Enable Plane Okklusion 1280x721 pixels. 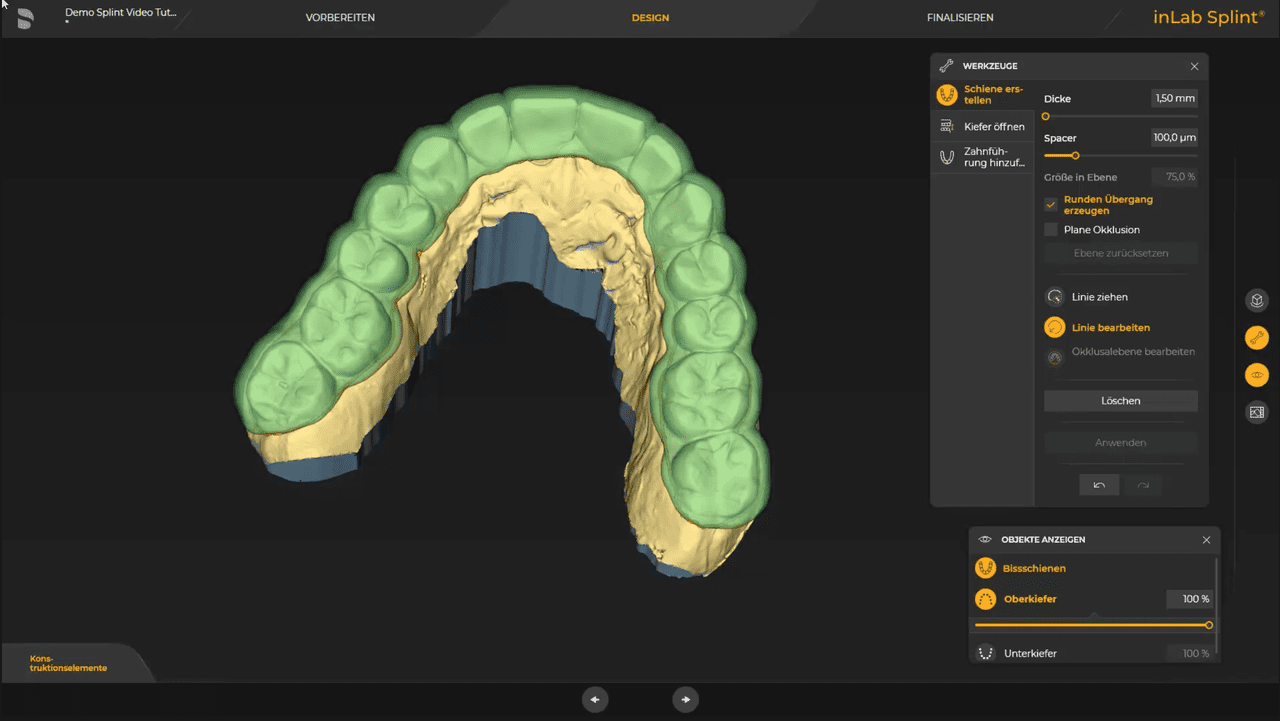point(1051,229)
